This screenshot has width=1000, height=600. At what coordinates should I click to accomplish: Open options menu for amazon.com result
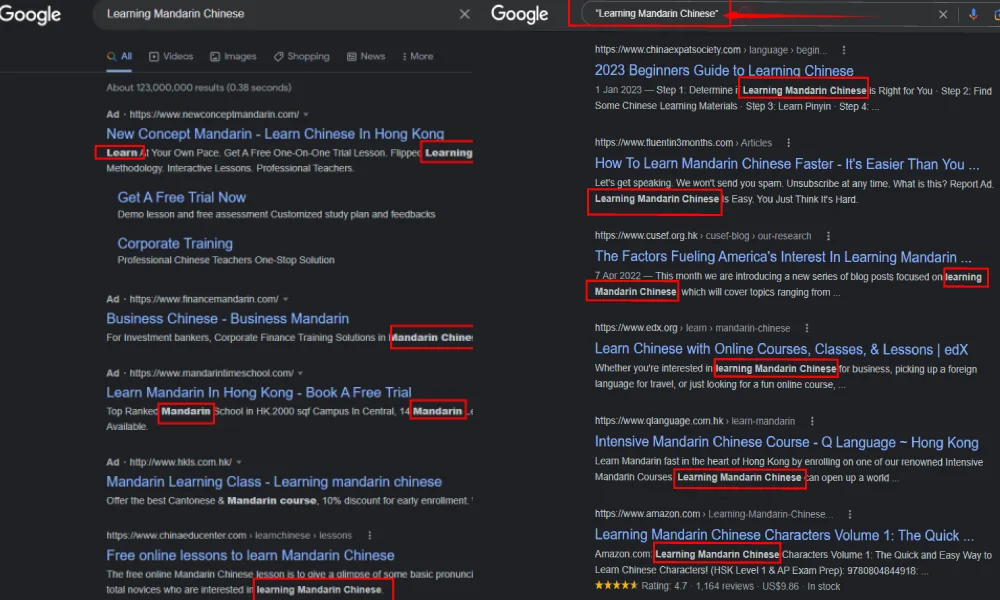(849, 514)
